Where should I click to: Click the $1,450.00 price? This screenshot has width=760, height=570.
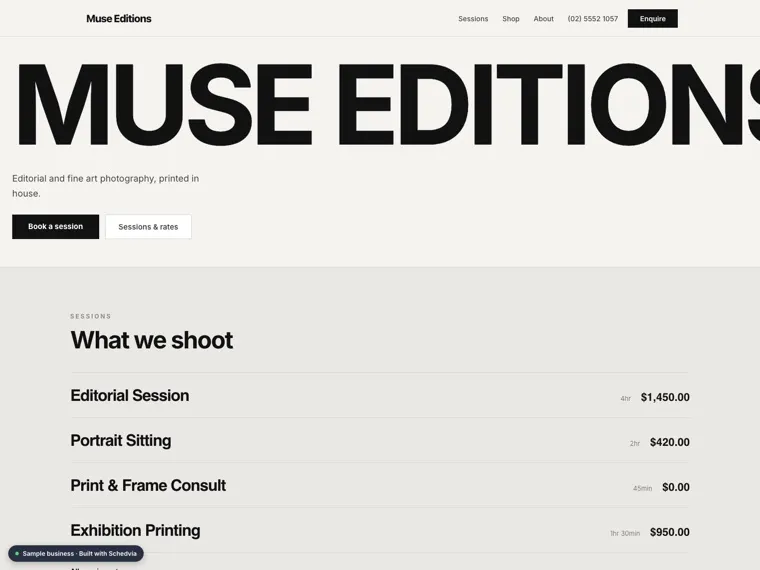665,397
